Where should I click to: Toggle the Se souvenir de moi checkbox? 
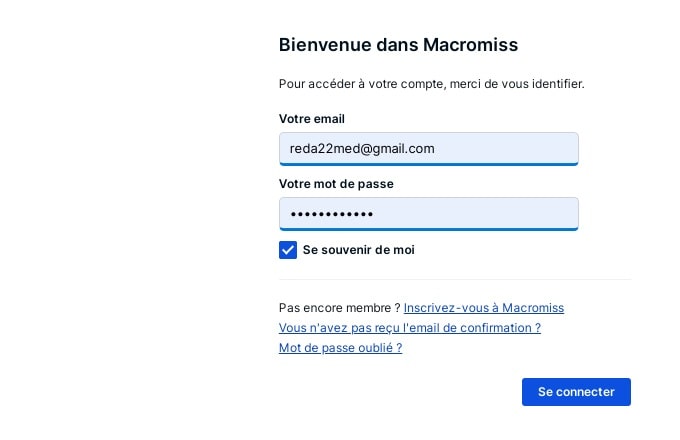pyautogui.click(x=288, y=250)
